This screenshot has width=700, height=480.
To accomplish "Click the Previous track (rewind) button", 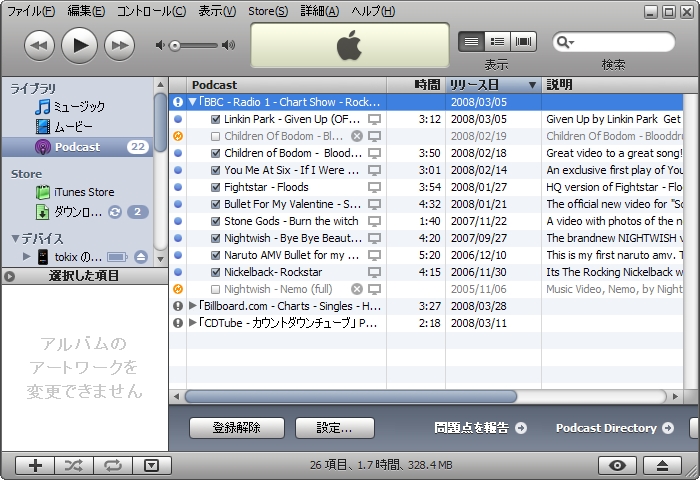I will (39, 45).
